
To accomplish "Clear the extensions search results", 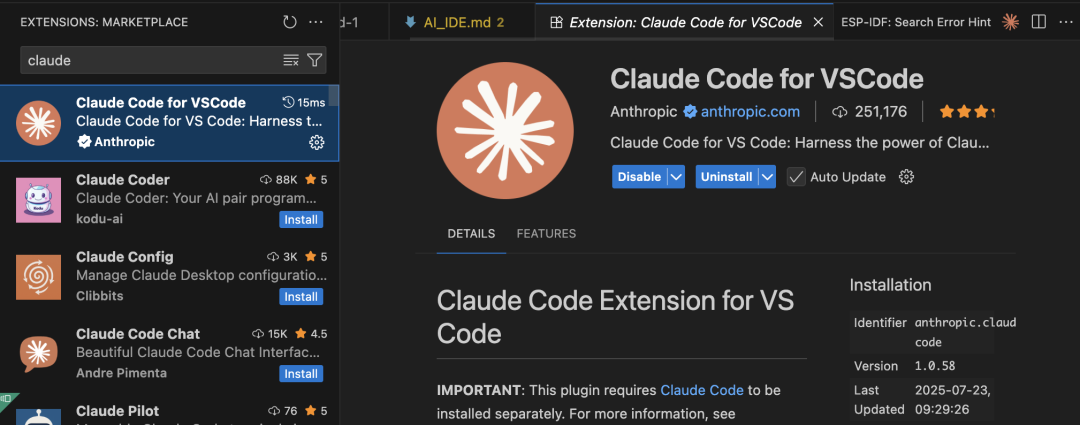I will click(291, 61).
